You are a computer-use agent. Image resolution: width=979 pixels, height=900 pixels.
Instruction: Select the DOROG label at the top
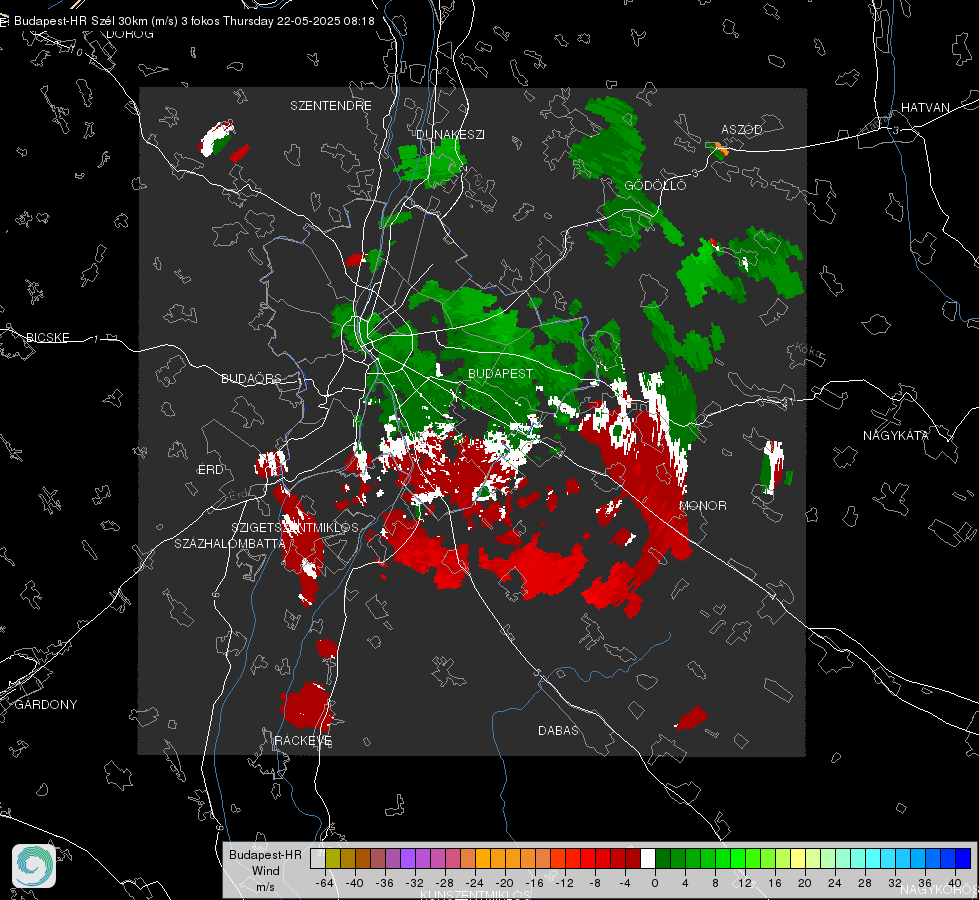(x=129, y=34)
